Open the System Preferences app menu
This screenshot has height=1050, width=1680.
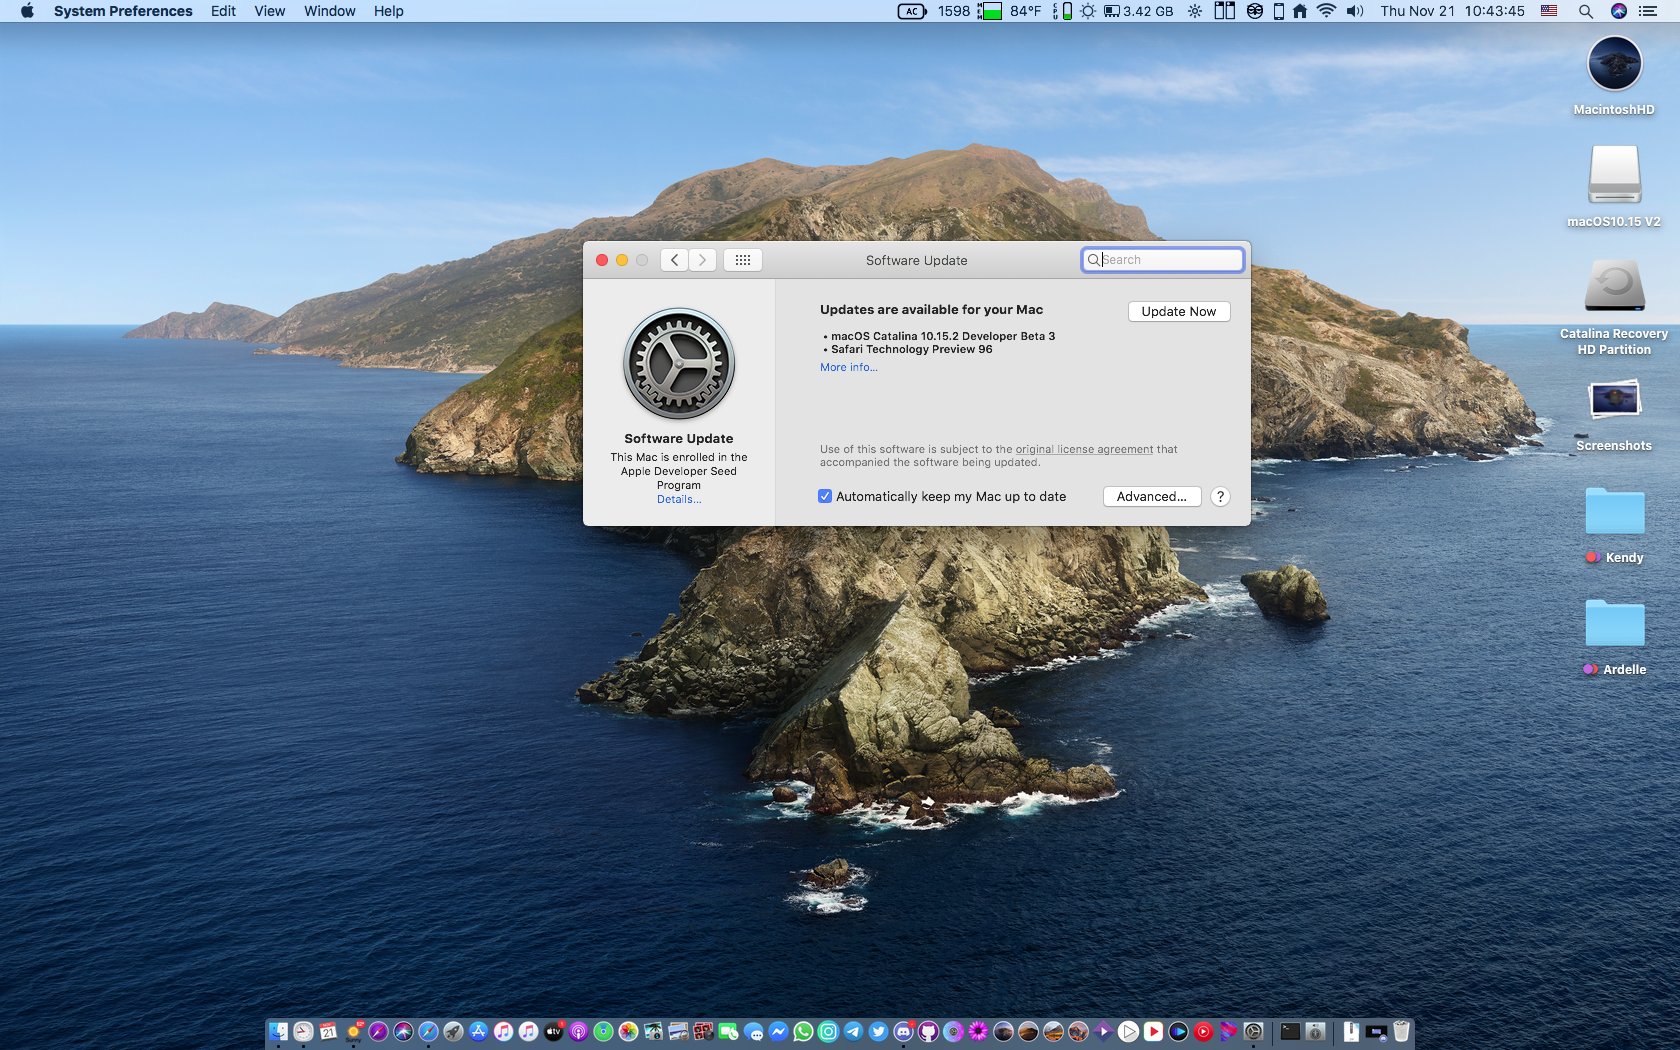123,11
